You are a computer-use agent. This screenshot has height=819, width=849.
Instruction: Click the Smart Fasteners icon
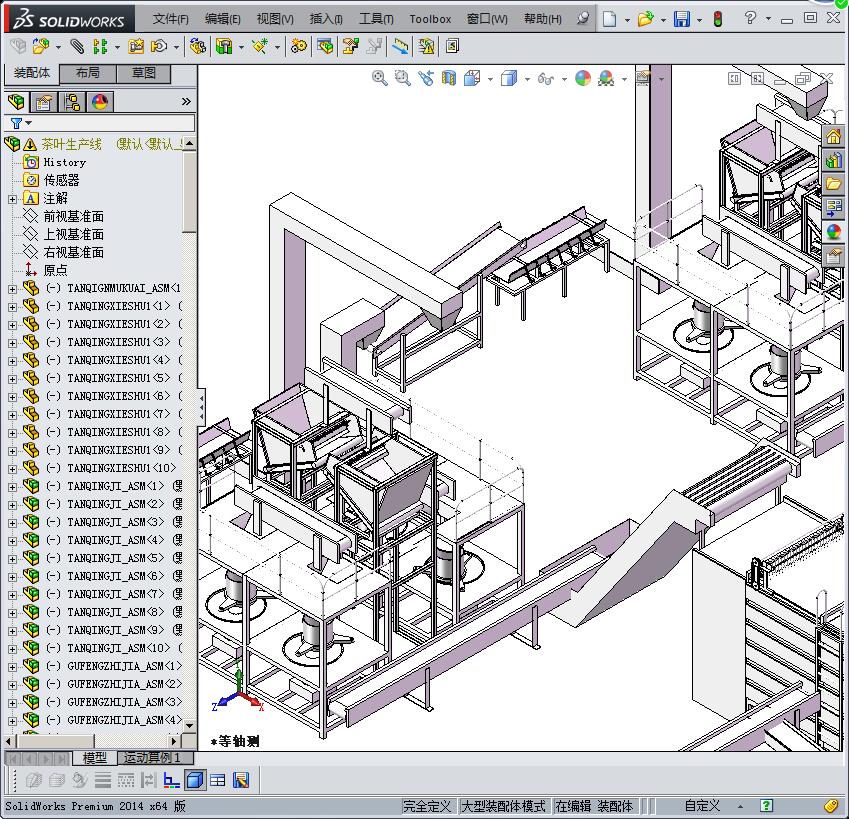coord(135,47)
